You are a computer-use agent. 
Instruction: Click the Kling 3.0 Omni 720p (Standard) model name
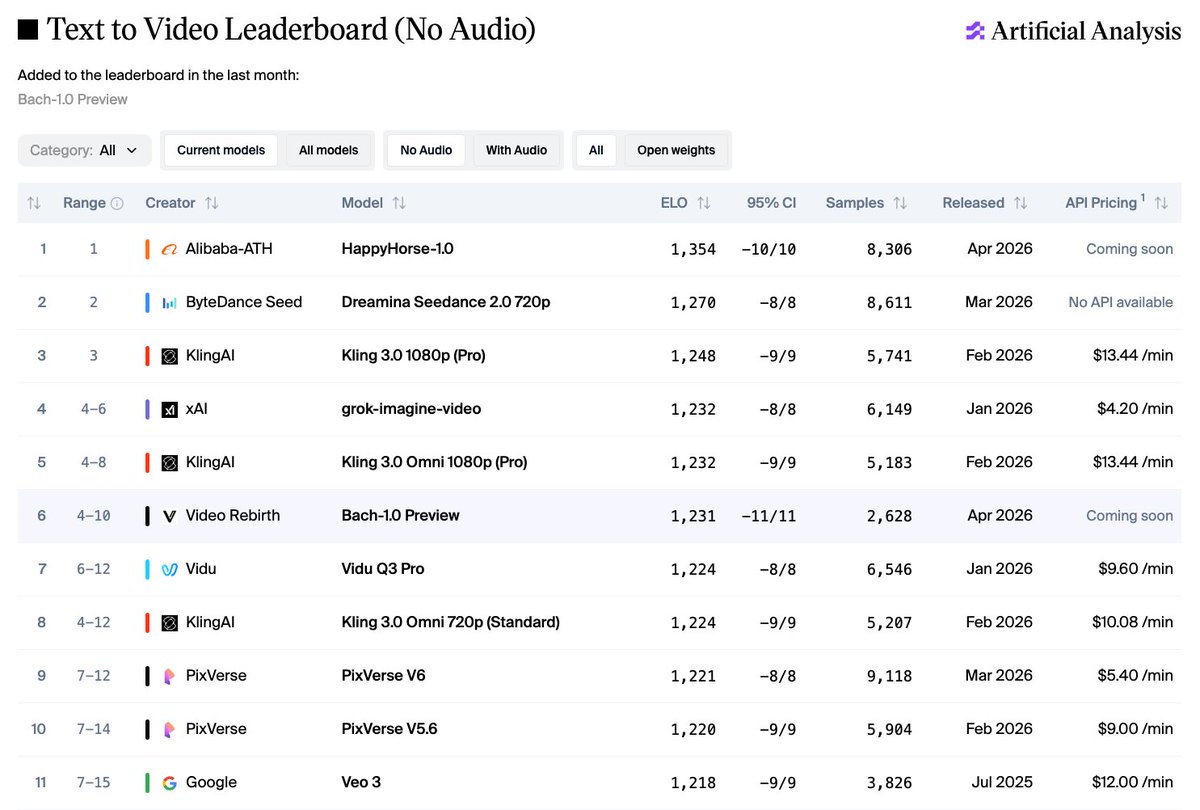tap(450, 622)
